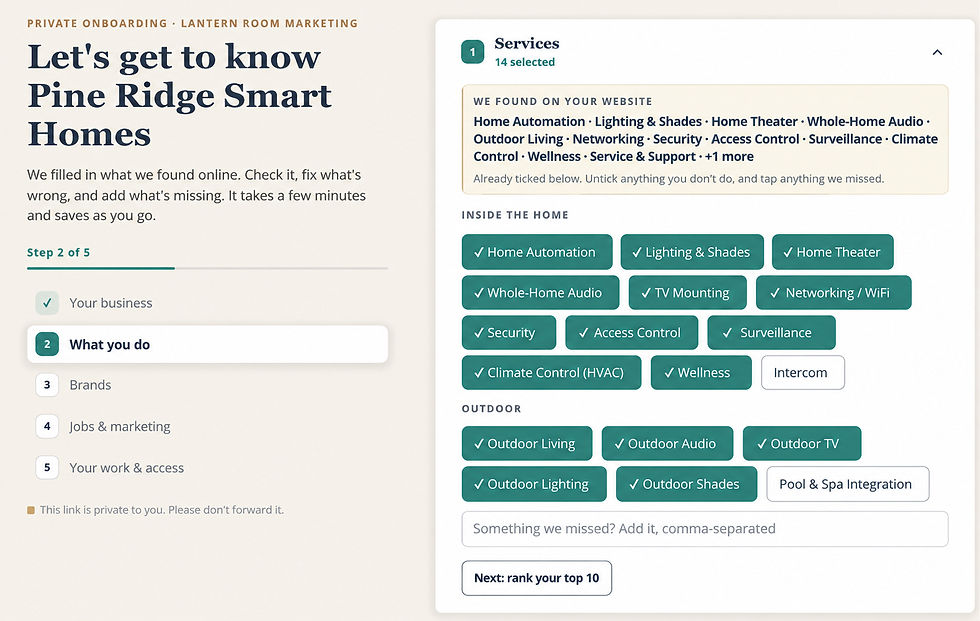Click WE FOUND ON YOUR WEBSITE heading
Viewport: 980px width, 621px height.
click(562, 101)
